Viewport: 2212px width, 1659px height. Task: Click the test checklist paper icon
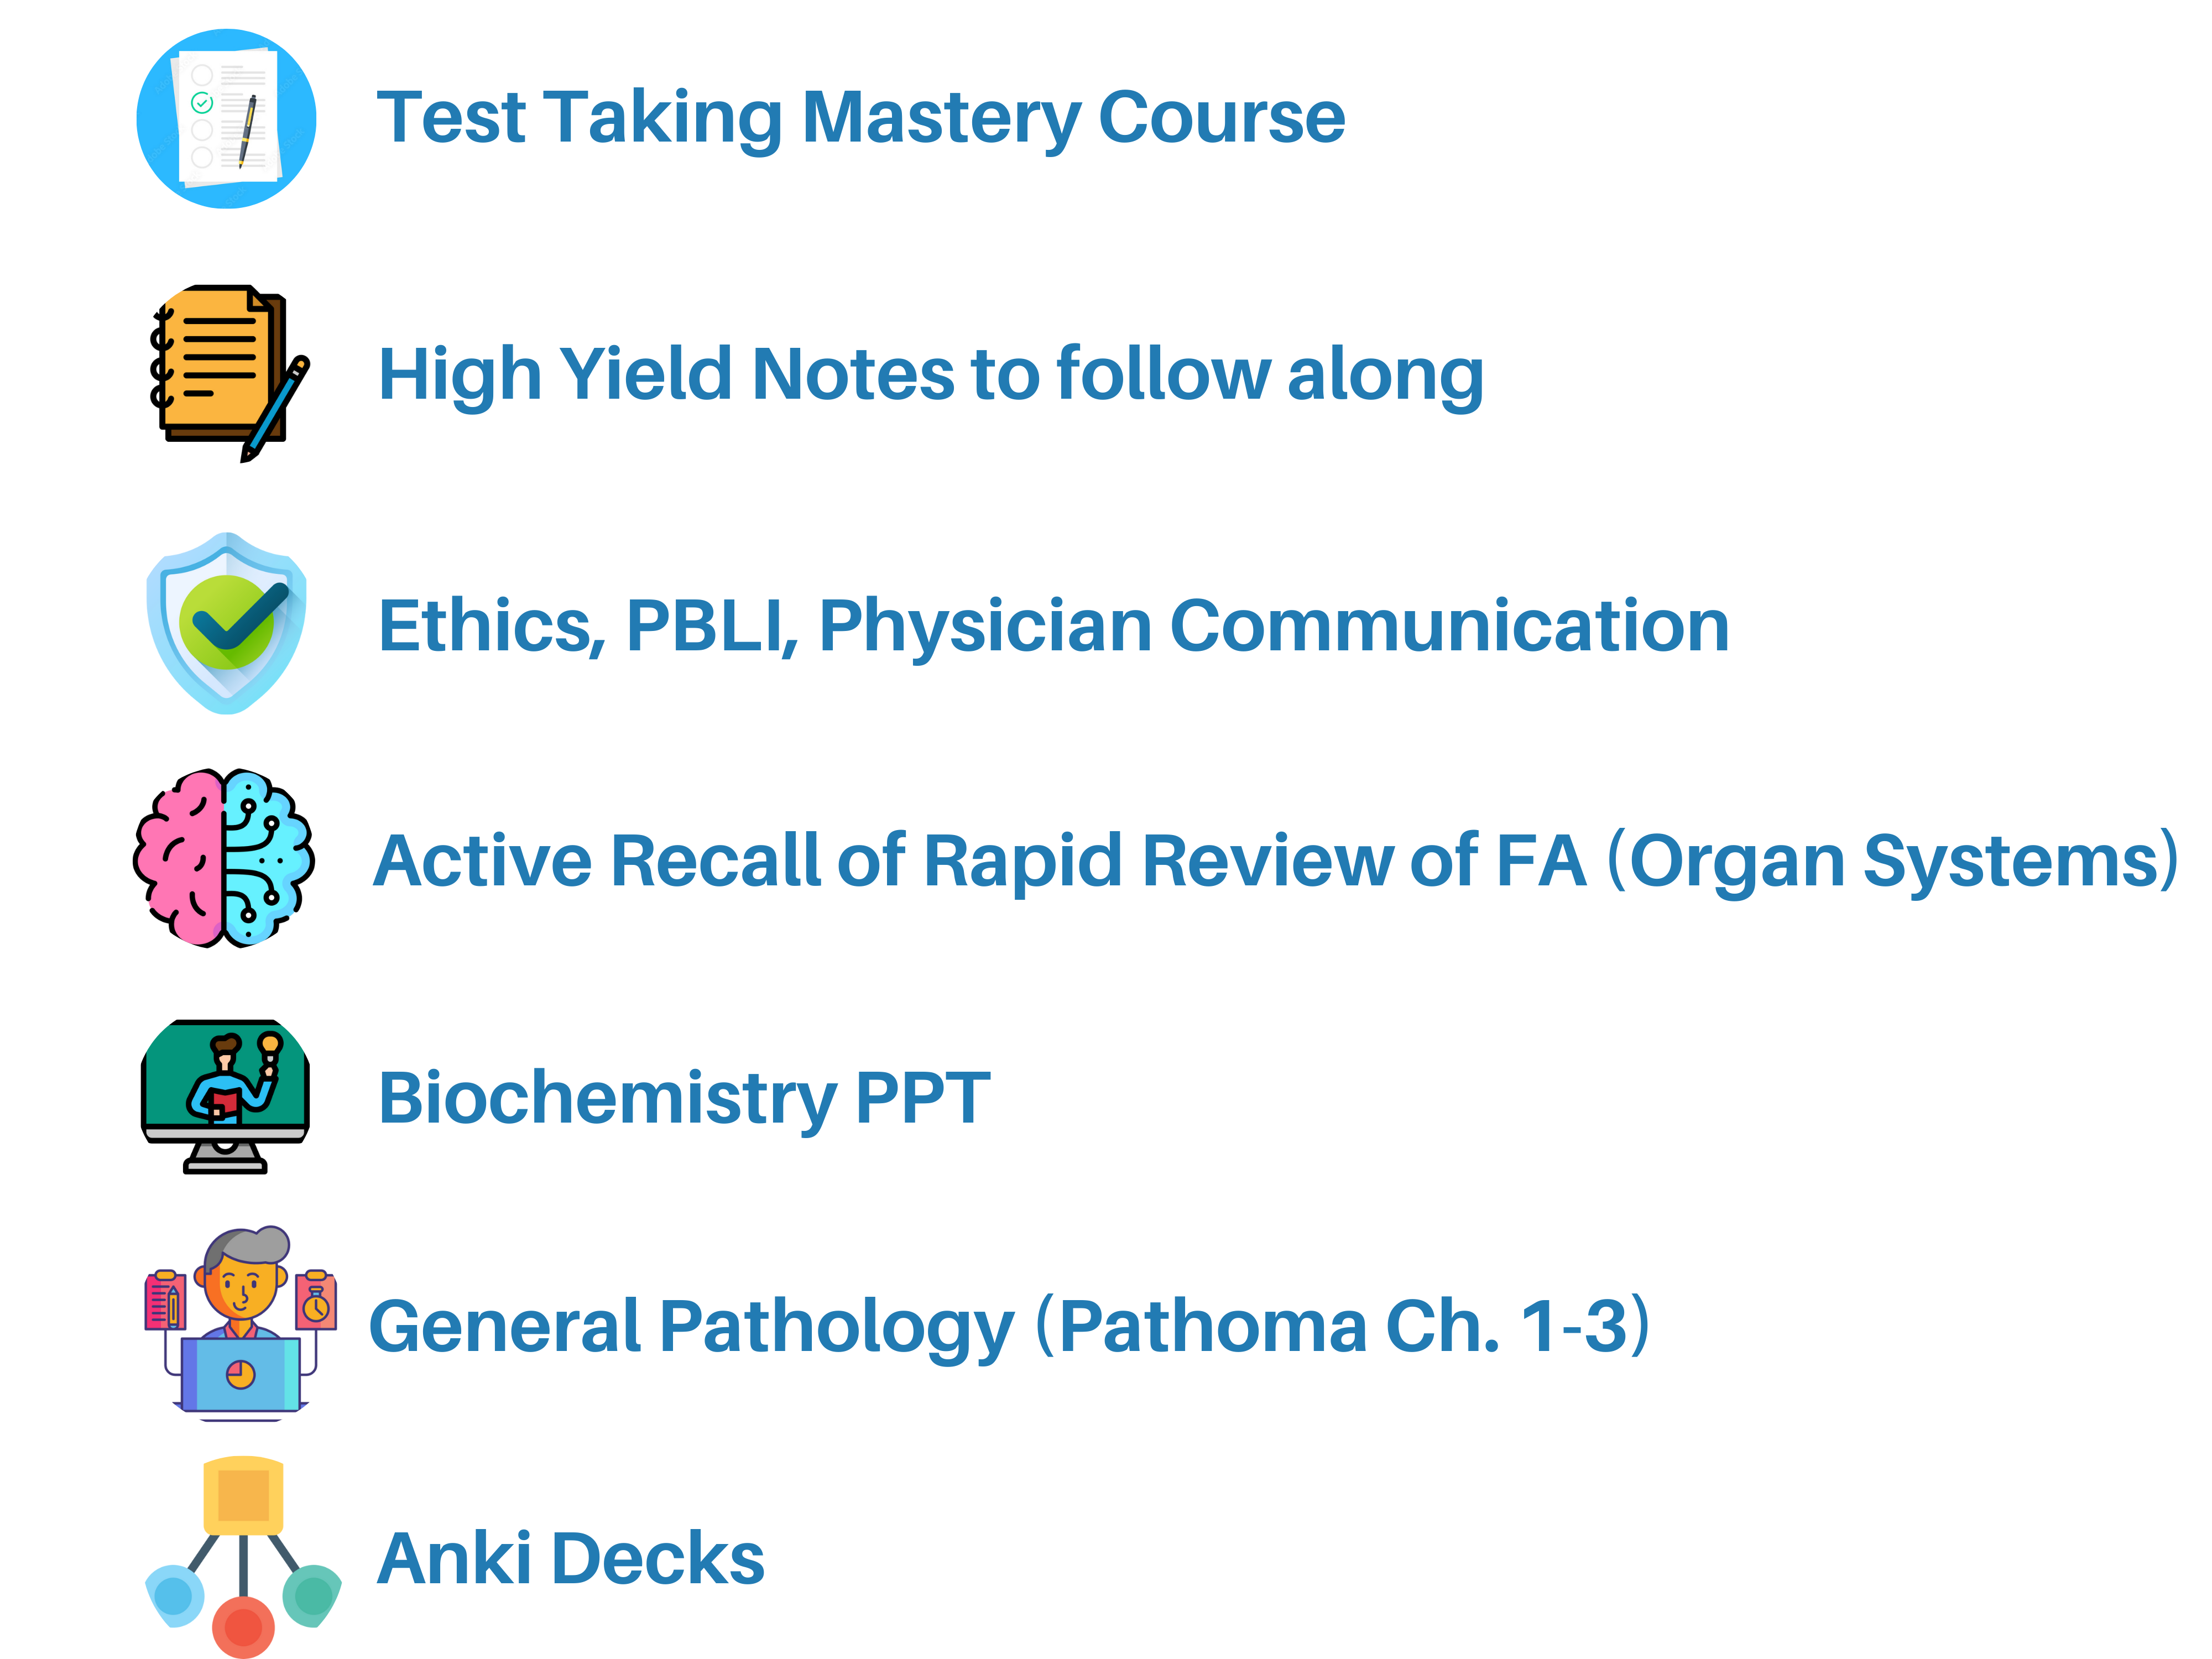pos(227,118)
